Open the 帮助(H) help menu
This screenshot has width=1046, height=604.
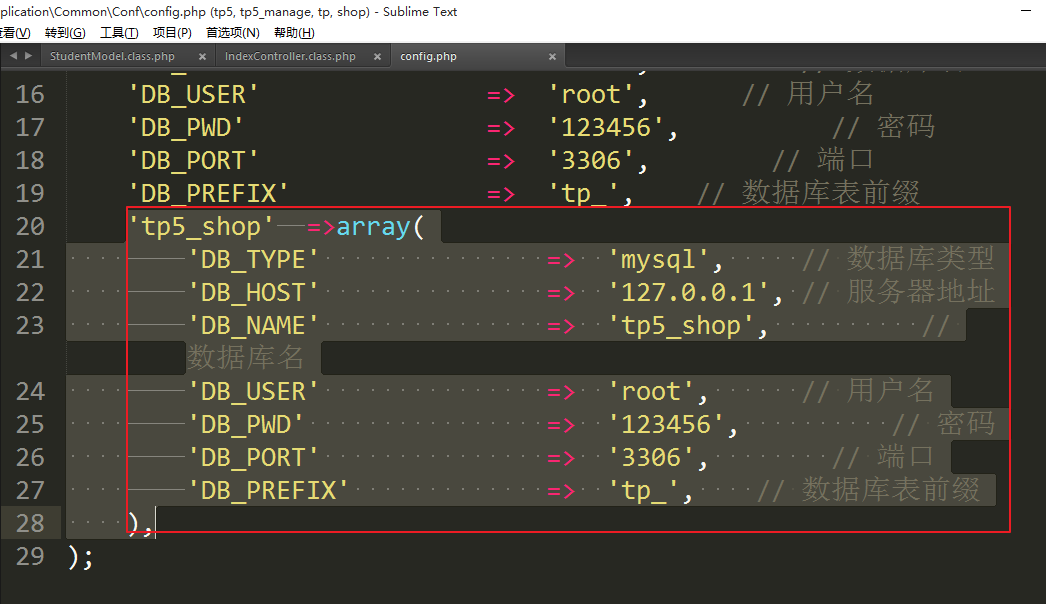pos(294,33)
